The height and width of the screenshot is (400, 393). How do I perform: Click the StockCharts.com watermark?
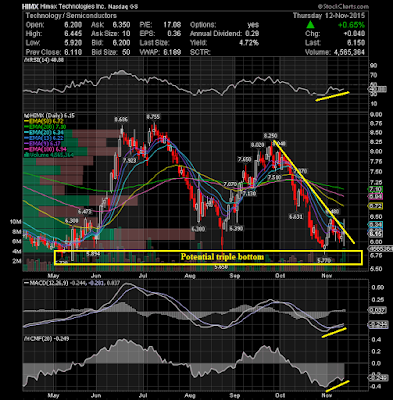point(343,6)
